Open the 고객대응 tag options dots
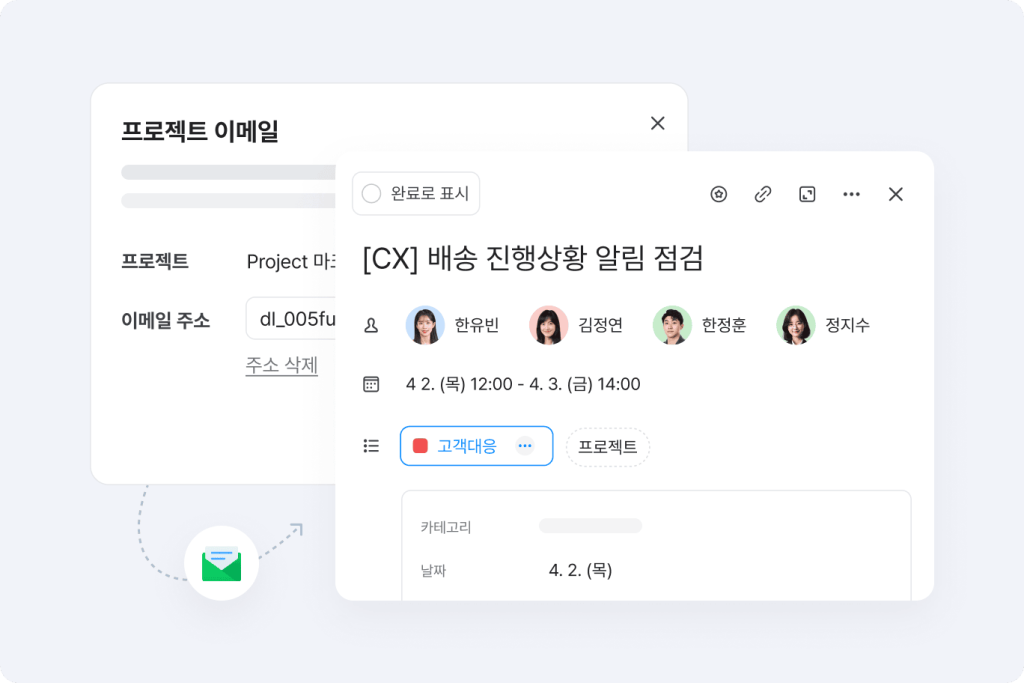1024x683 pixels. coord(525,446)
